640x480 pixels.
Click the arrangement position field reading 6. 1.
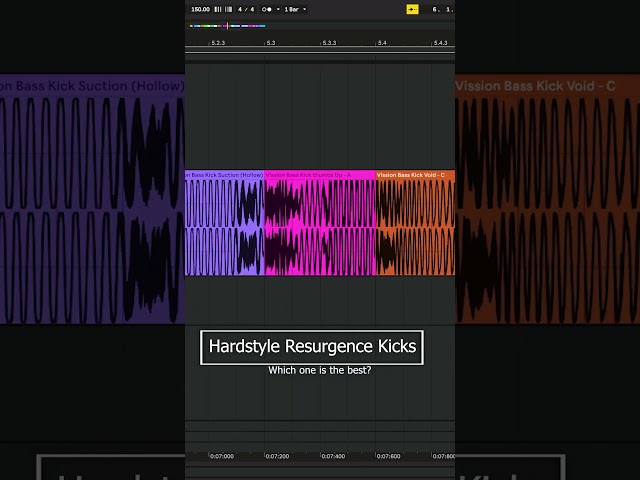442,9
